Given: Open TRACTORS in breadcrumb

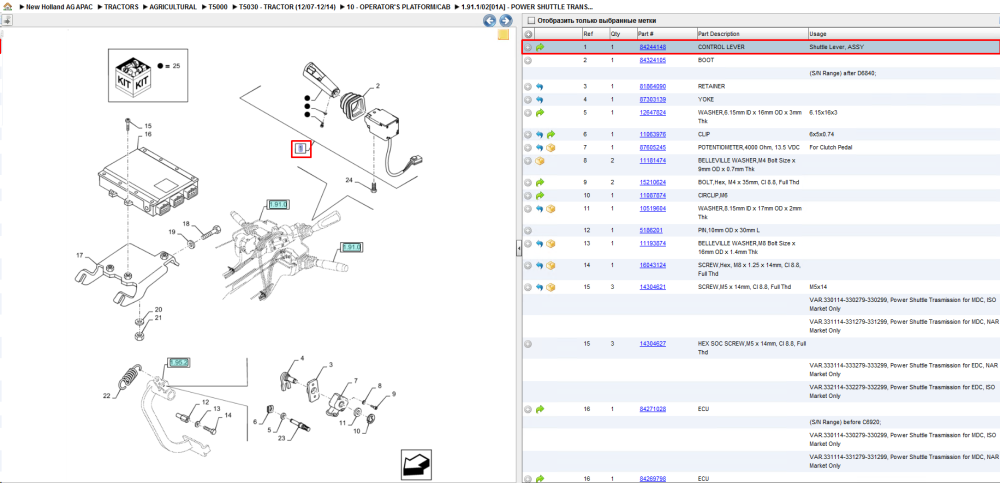Looking at the screenshot, I should [x=121, y=6].
